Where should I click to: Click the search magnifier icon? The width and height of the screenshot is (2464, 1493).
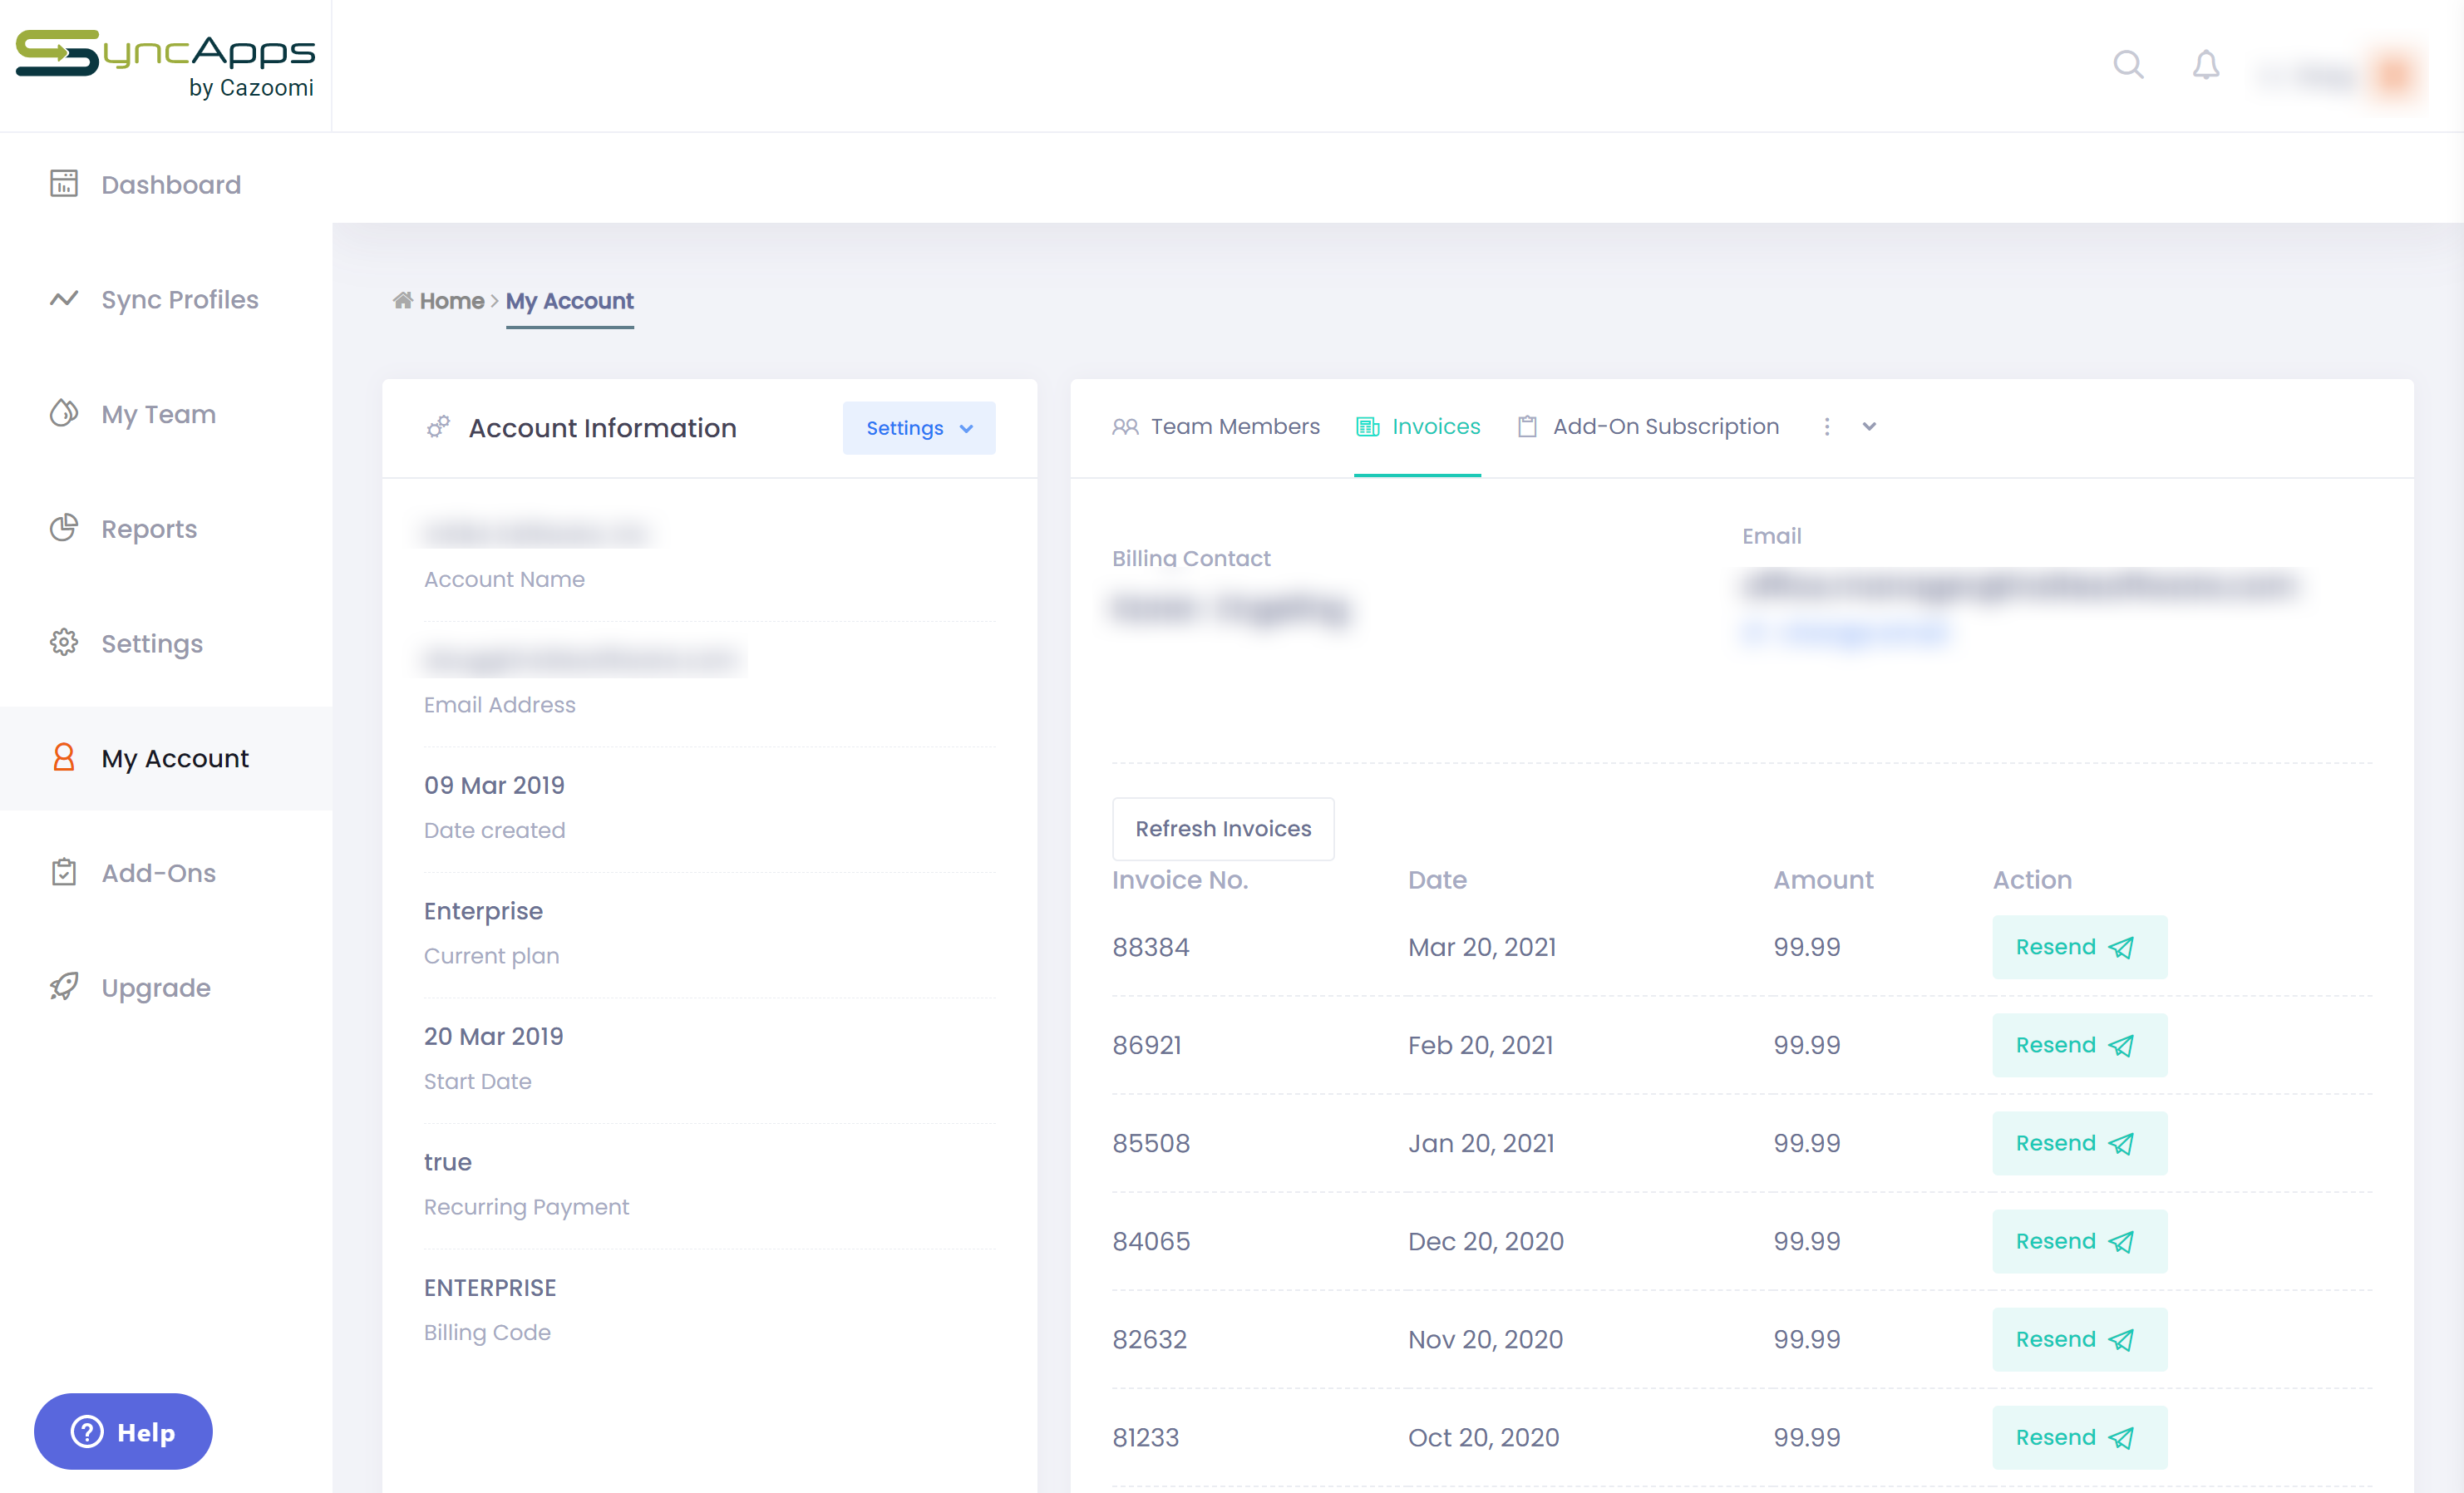tap(2127, 65)
